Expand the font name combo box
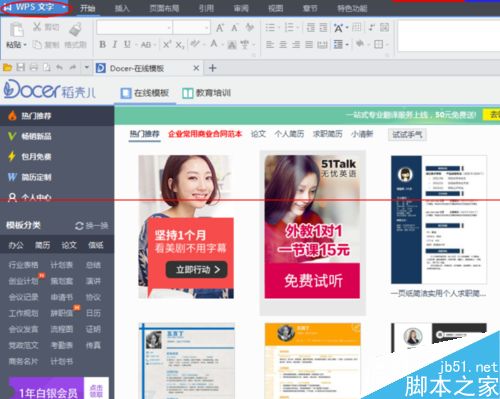This screenshot has width=500, height=399. pos(135,27)
